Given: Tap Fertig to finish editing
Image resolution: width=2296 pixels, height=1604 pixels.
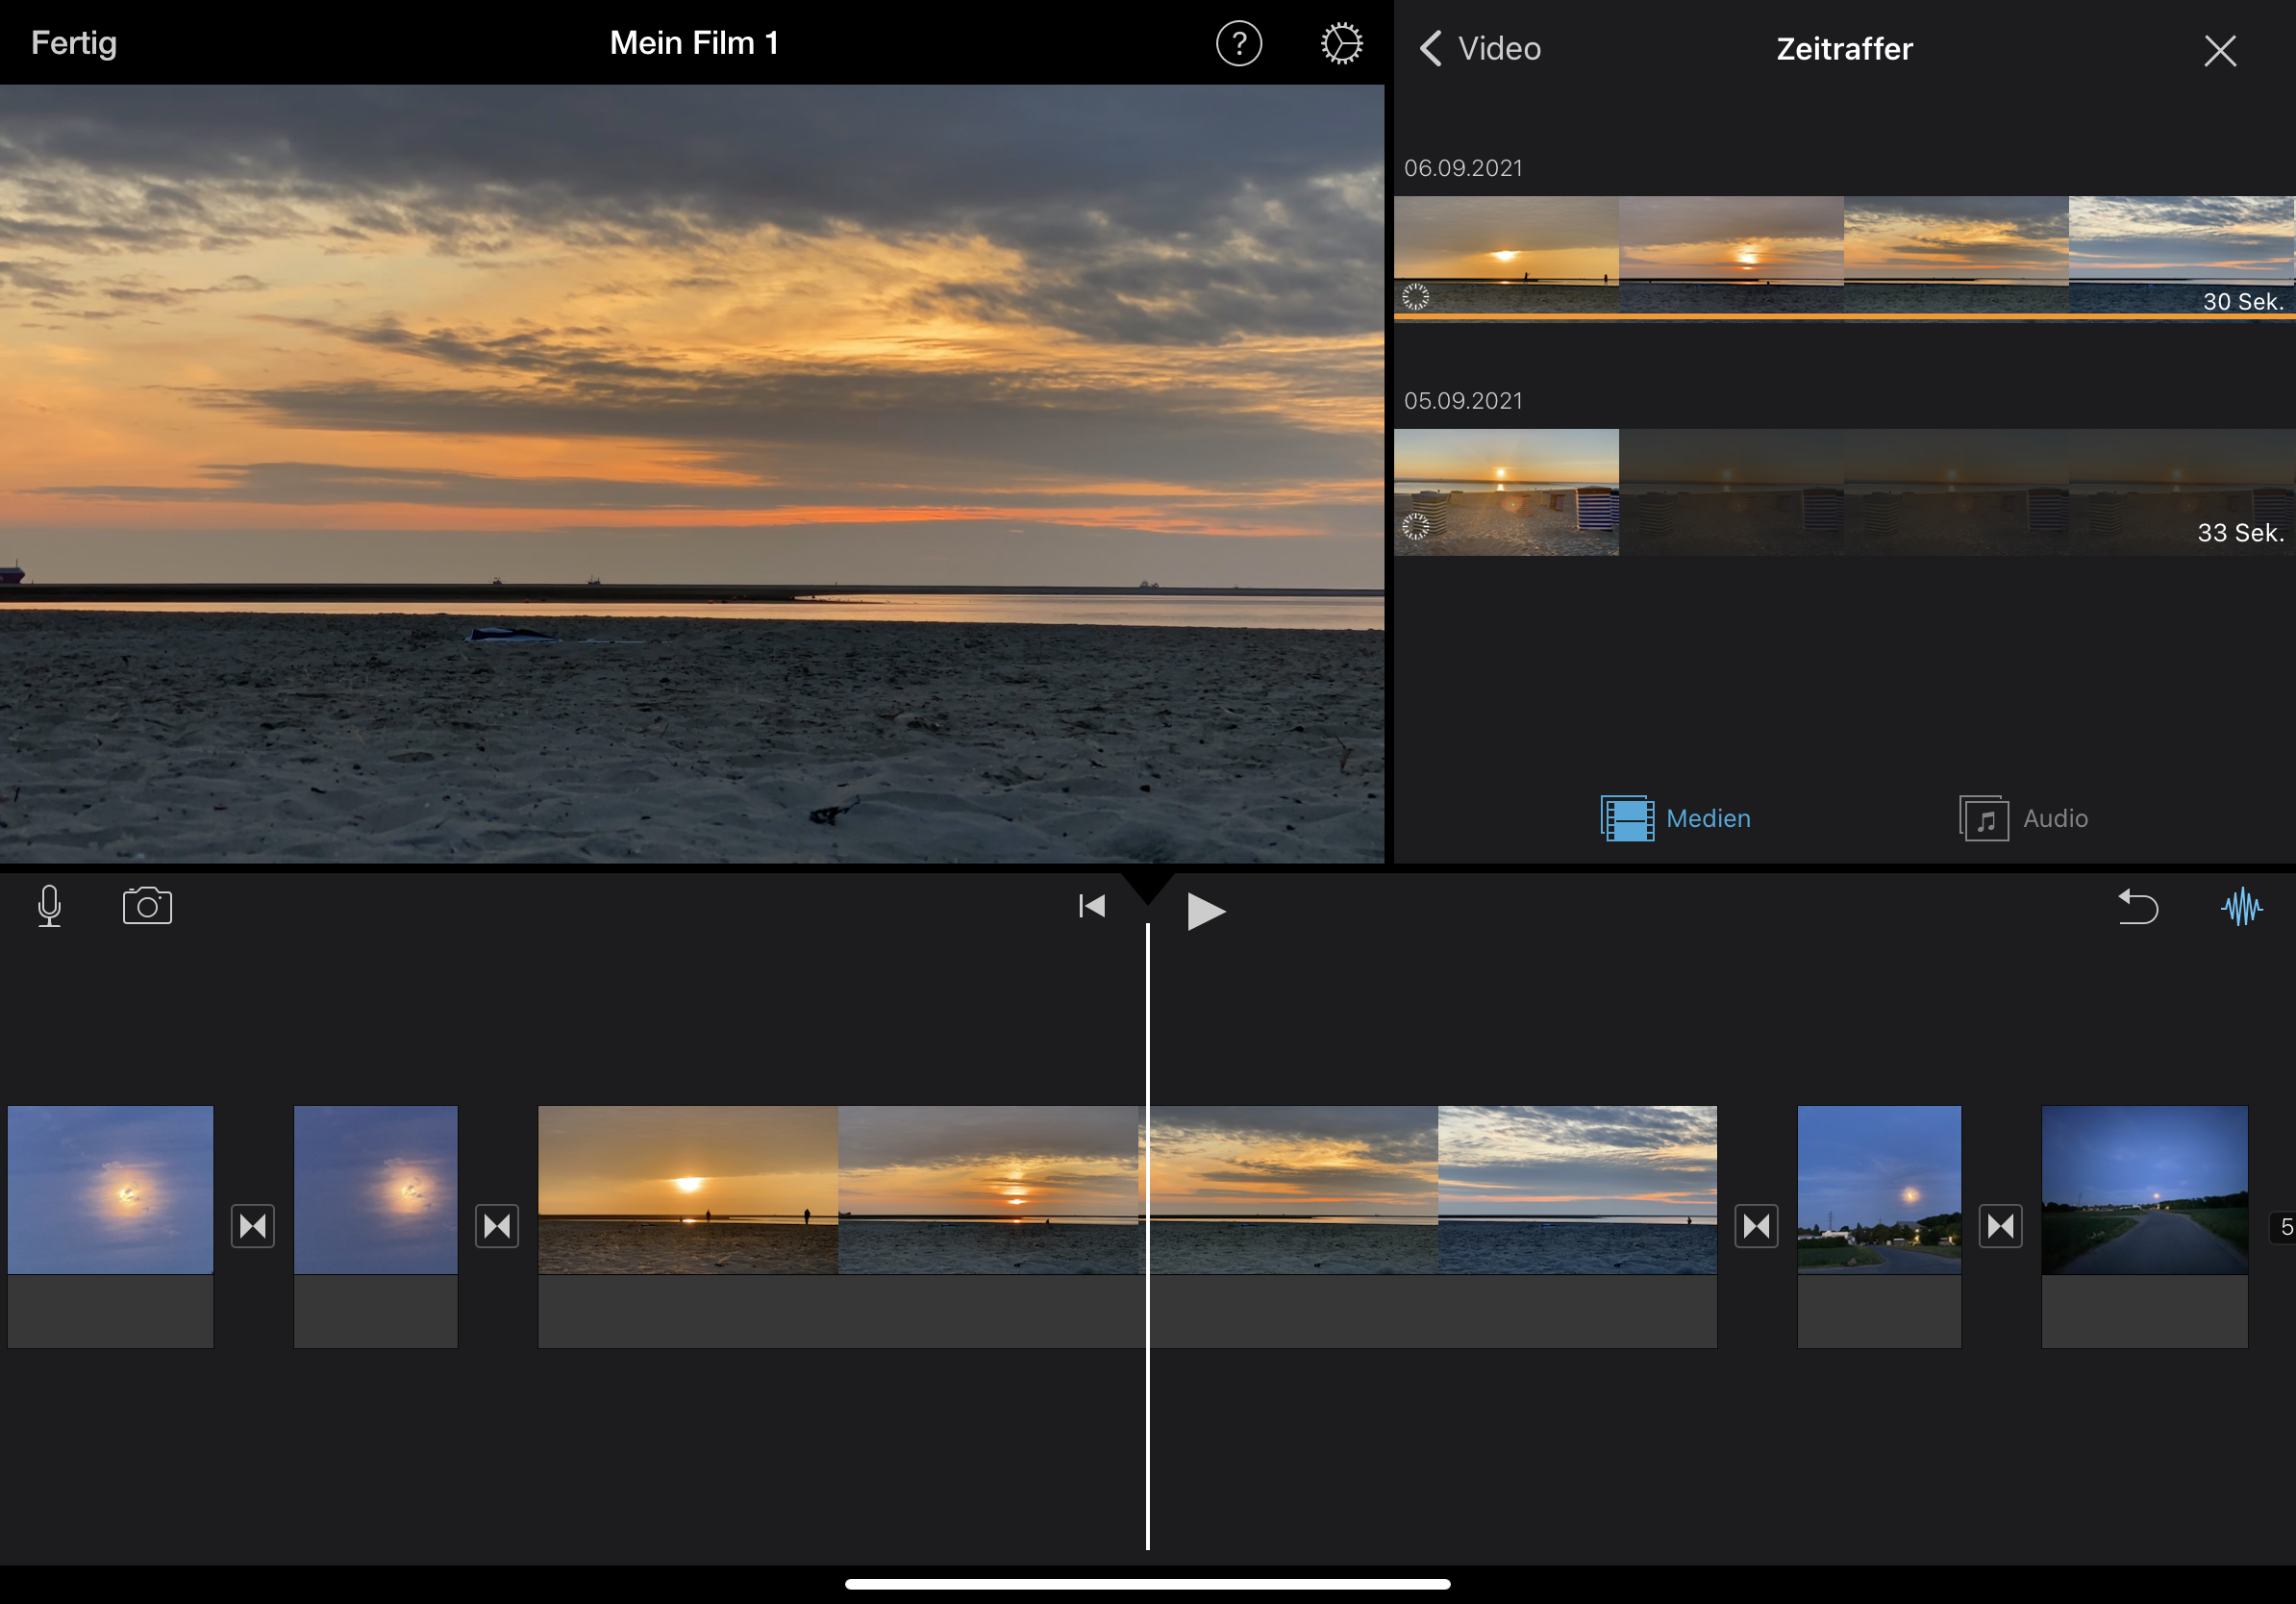Looking at the screenshot, I should [74, 43].
